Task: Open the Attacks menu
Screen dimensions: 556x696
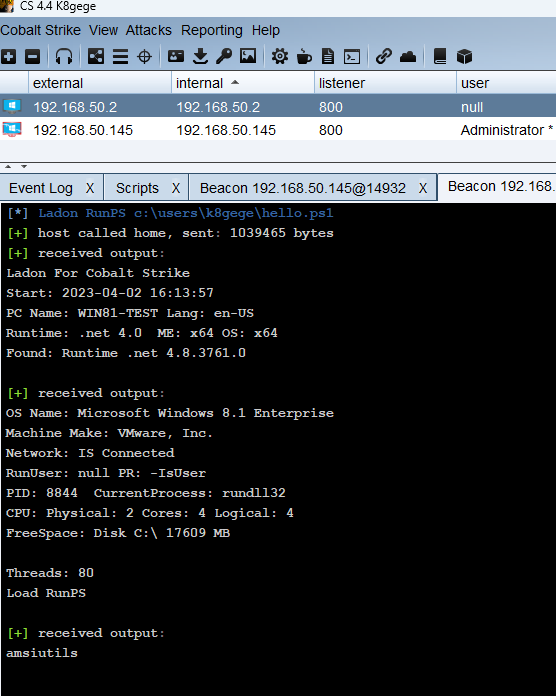Action: (149, 30)
